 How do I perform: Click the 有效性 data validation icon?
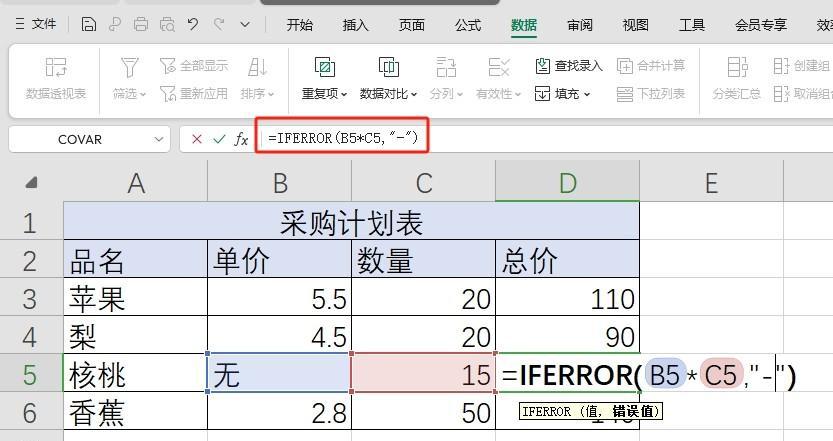(x=498, y=67)
